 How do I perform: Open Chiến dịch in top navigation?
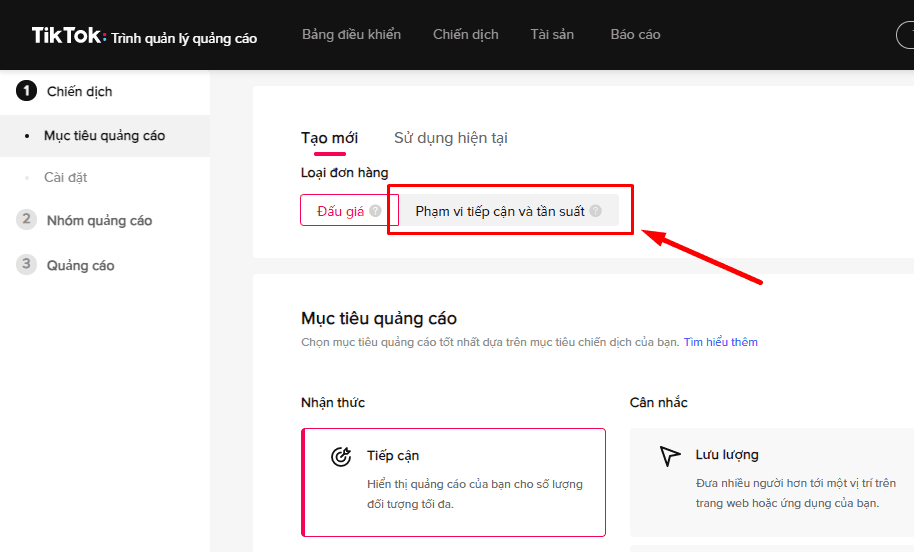click(x=465, y=35)
